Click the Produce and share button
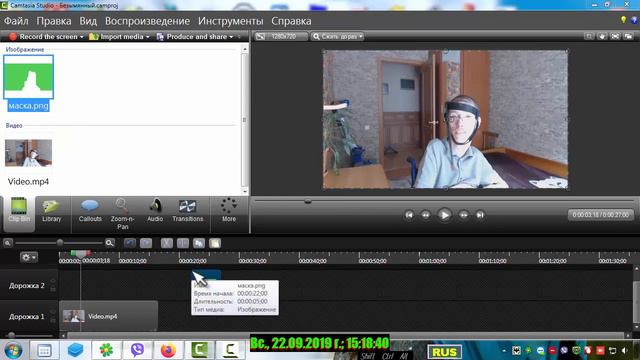640x360 pixels. tap(192, 37)
